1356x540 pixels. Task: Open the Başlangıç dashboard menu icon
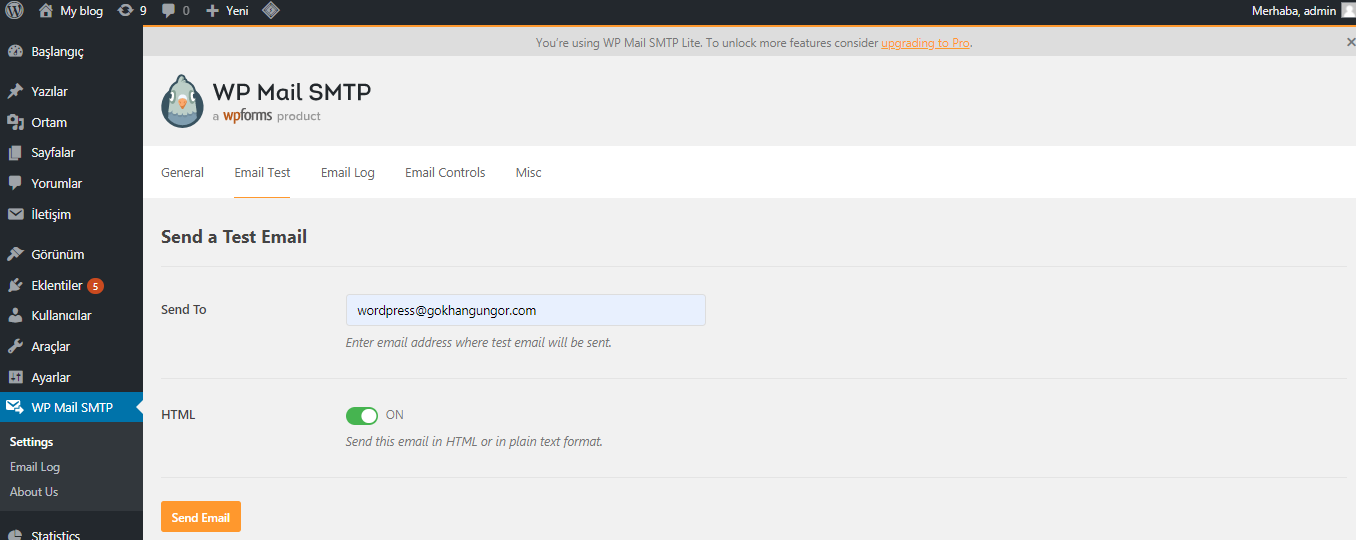click(x=15, y=52)
